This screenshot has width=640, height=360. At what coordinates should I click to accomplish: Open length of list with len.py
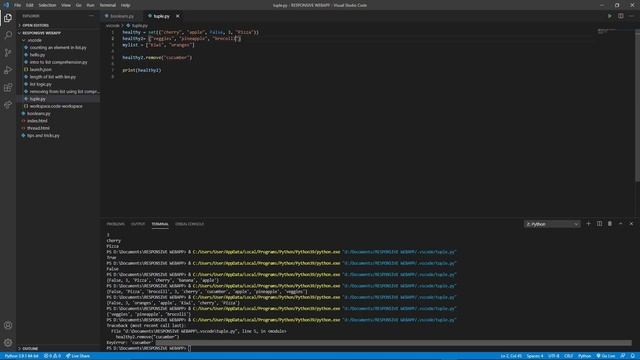pyautogui.click(x=53, y=77)
